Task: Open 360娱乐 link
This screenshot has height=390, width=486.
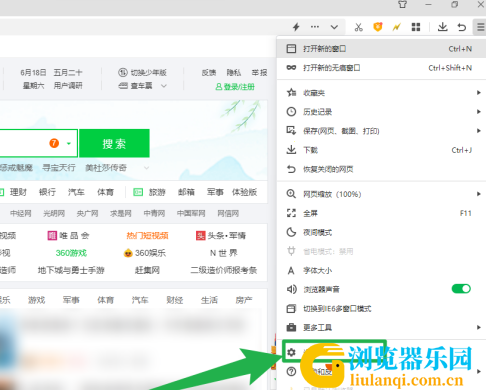Action: tap(145, 253)
